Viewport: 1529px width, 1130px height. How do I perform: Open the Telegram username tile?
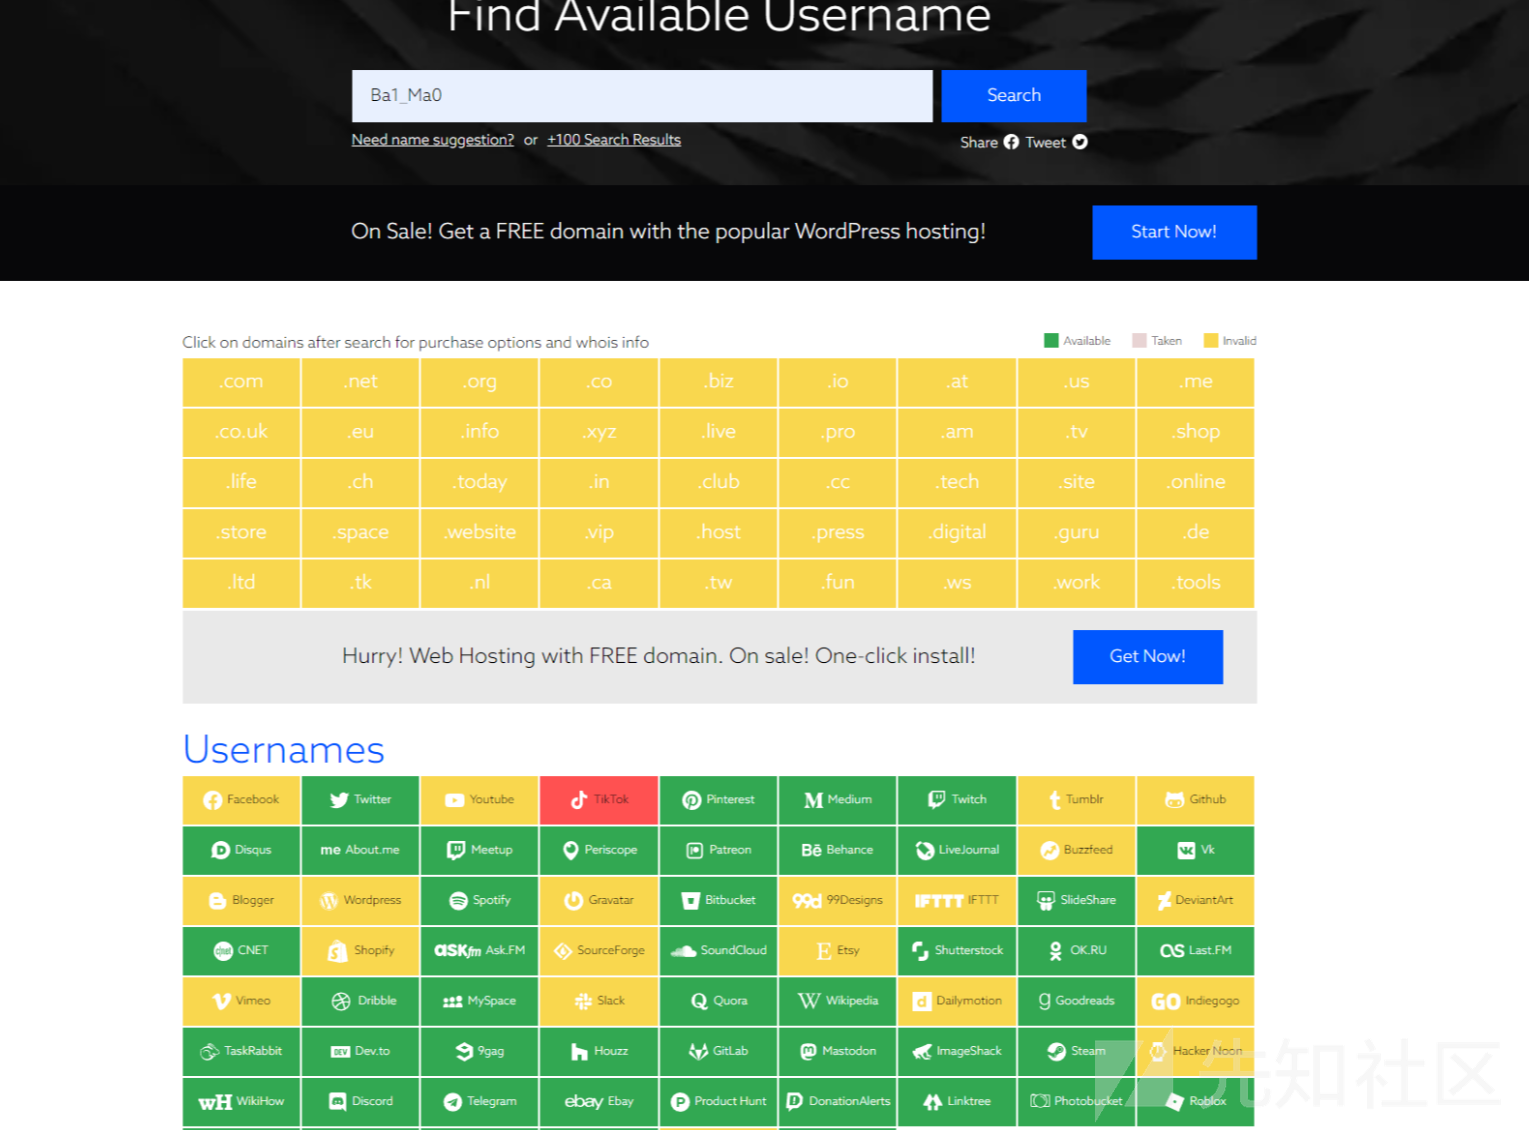click(x=480, y=1102)
